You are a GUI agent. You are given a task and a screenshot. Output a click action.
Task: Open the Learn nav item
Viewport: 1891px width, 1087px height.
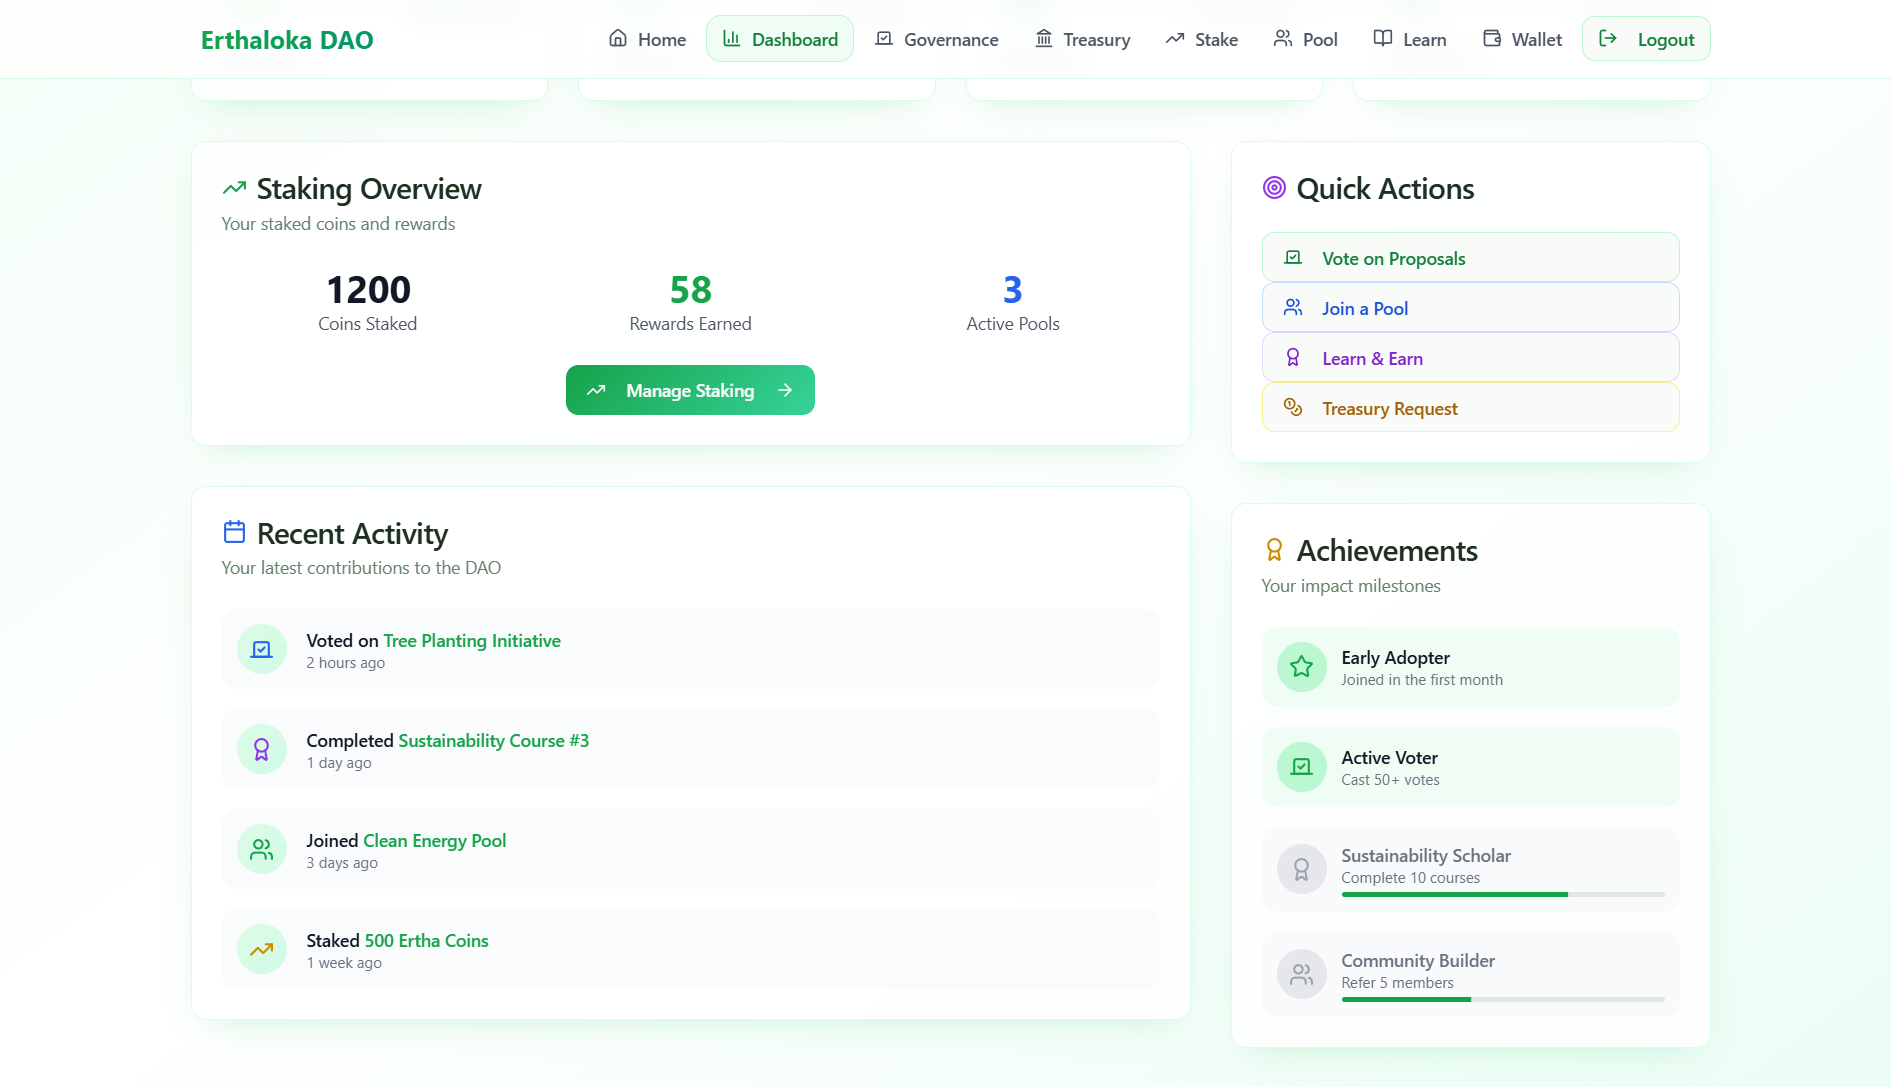point(1410,39)
